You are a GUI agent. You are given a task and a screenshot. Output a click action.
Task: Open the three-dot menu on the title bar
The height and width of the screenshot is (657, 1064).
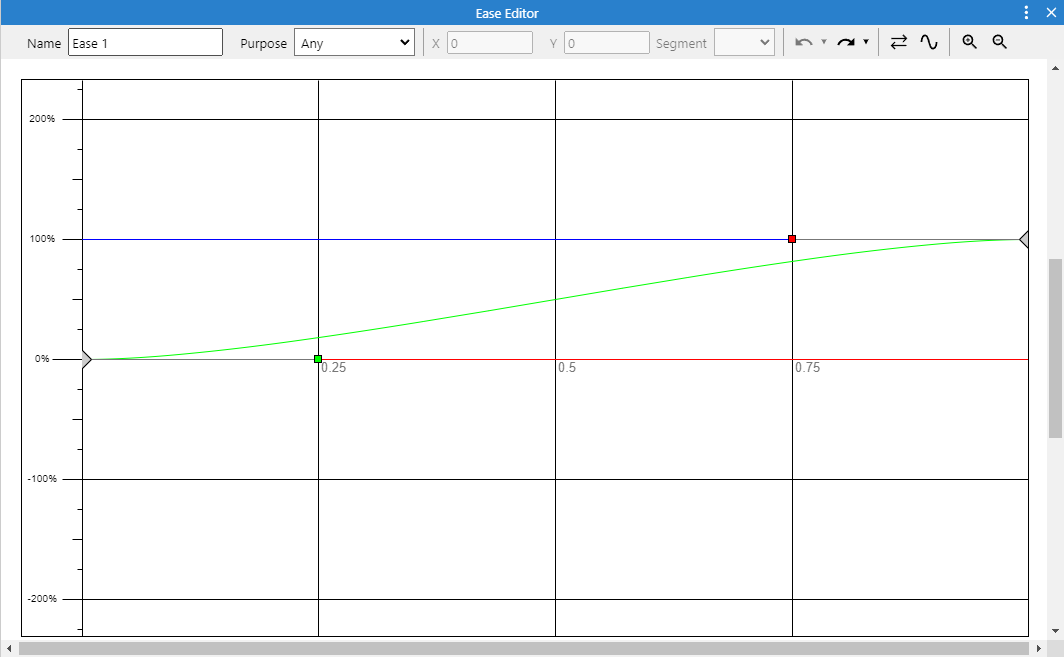pyautogui.click(x=1025, y=12)
